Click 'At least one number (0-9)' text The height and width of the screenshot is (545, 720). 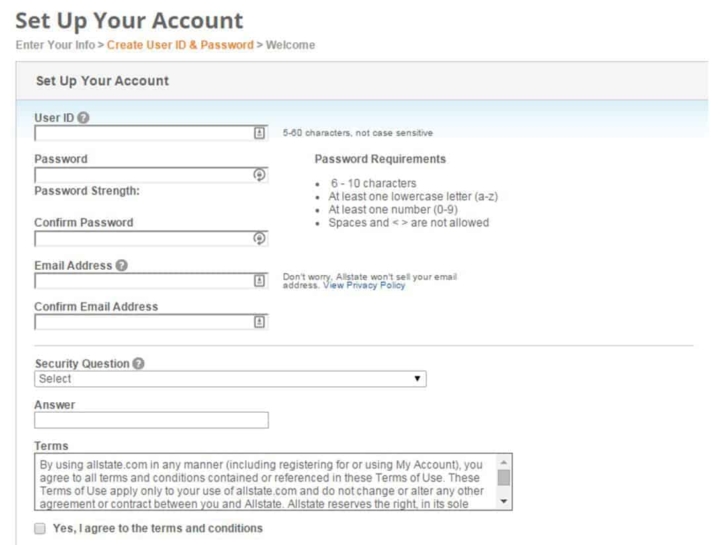tap(393, 210)
